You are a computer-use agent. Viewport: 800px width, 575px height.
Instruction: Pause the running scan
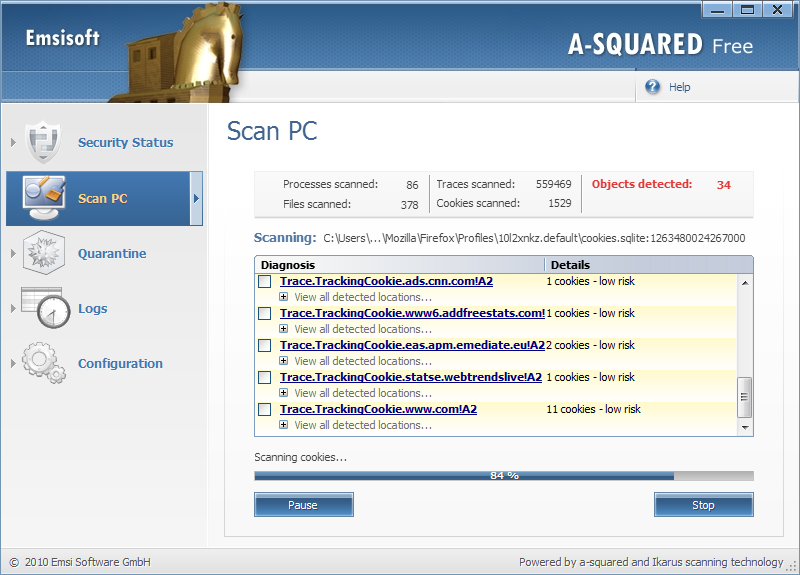(x=304, y=505)
